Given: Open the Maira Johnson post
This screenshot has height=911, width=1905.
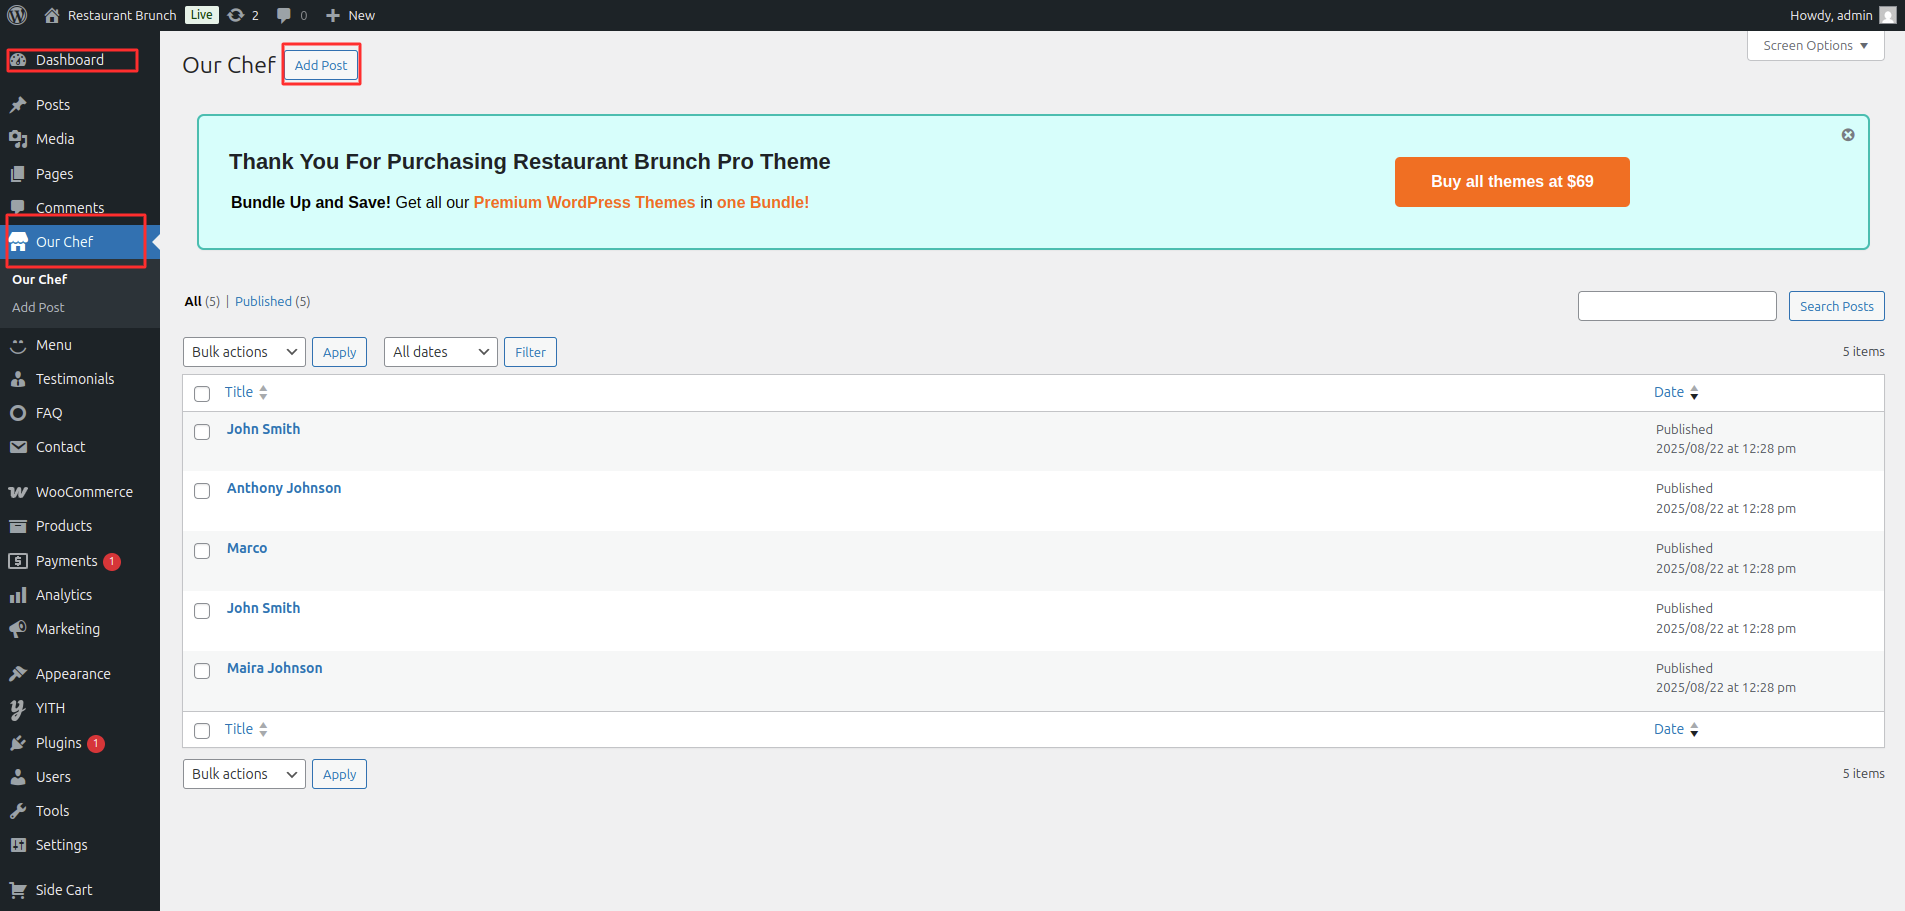Looking at the screenshot, I should (275, 668).
